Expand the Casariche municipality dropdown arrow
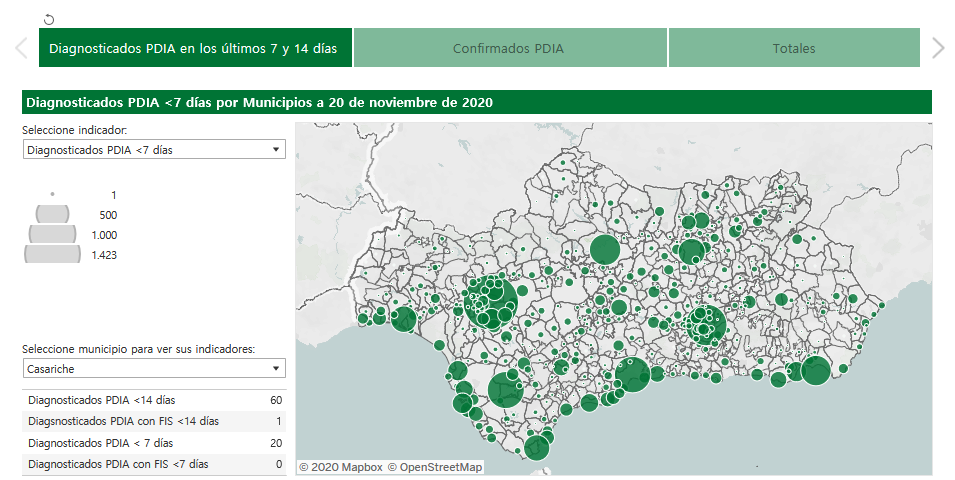This screenshot has width=955, height=480. tap(275, 369)
